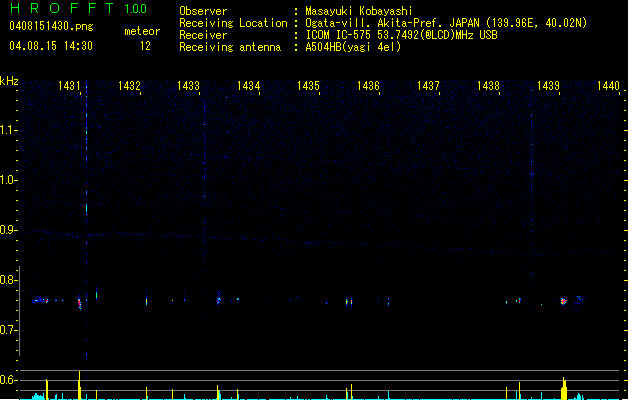
Task: Click the 1435 time axis label
Action: pos(308,86)
